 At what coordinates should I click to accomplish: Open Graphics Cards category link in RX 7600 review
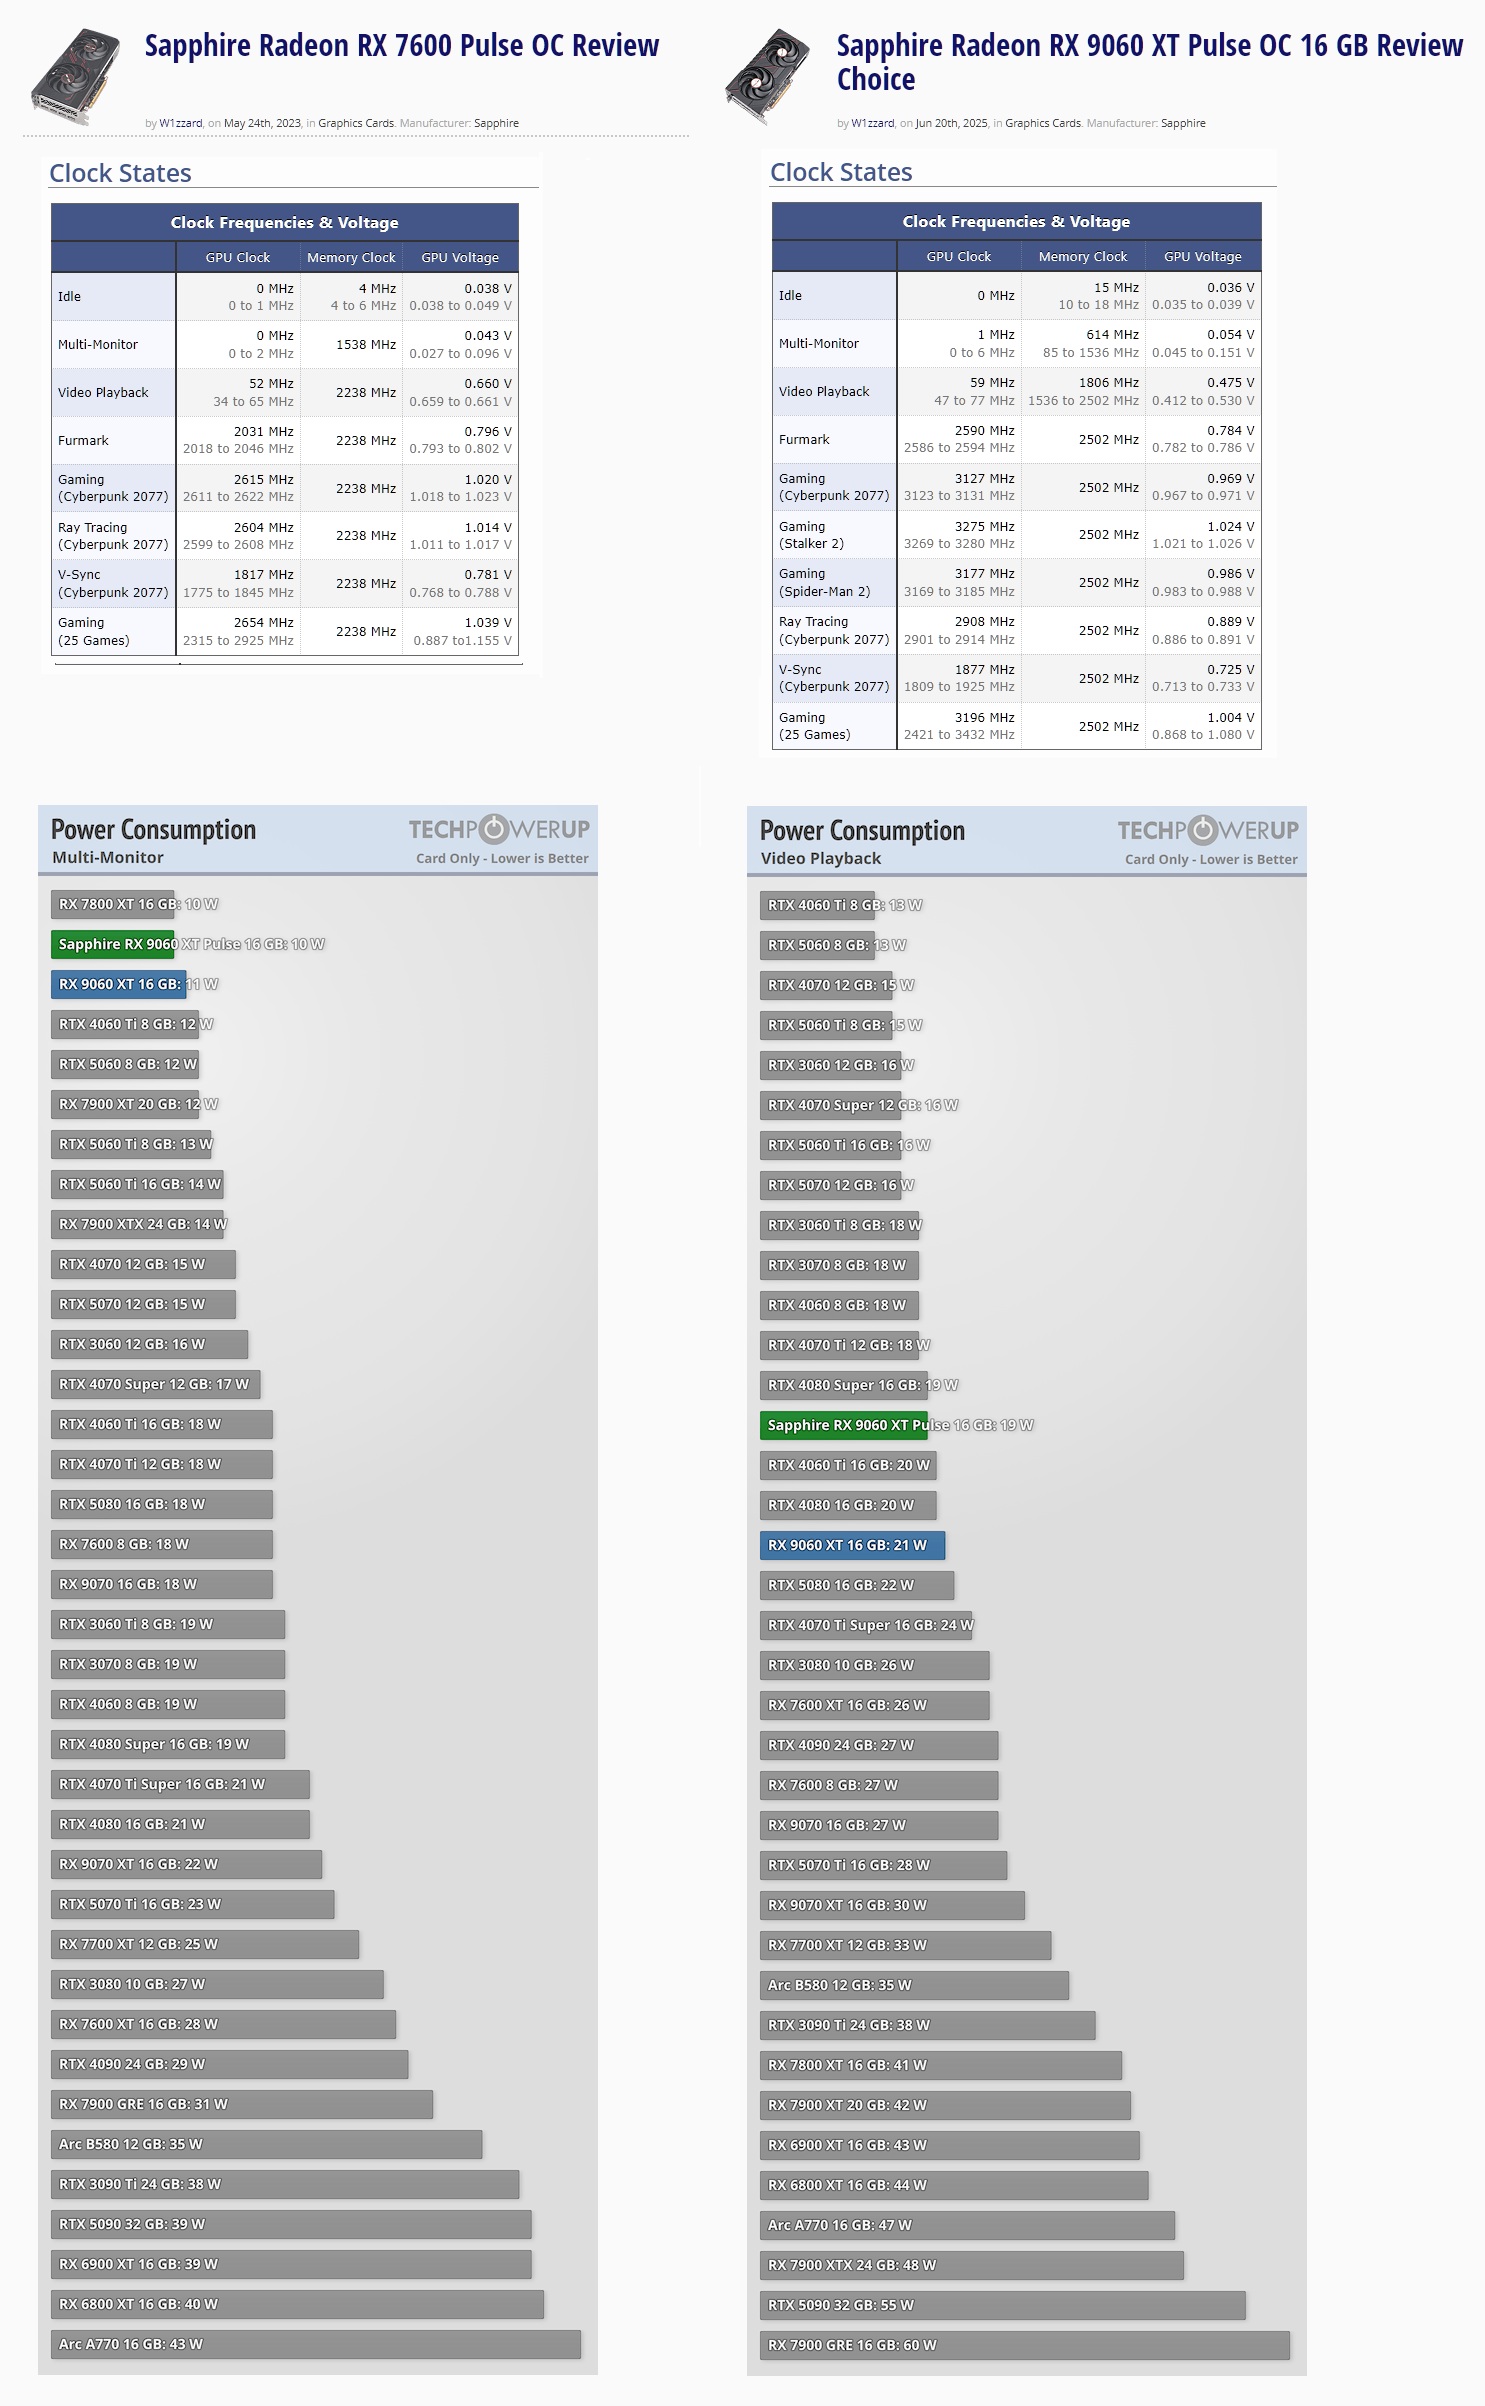pyautogui.click(x=356, y=123)
